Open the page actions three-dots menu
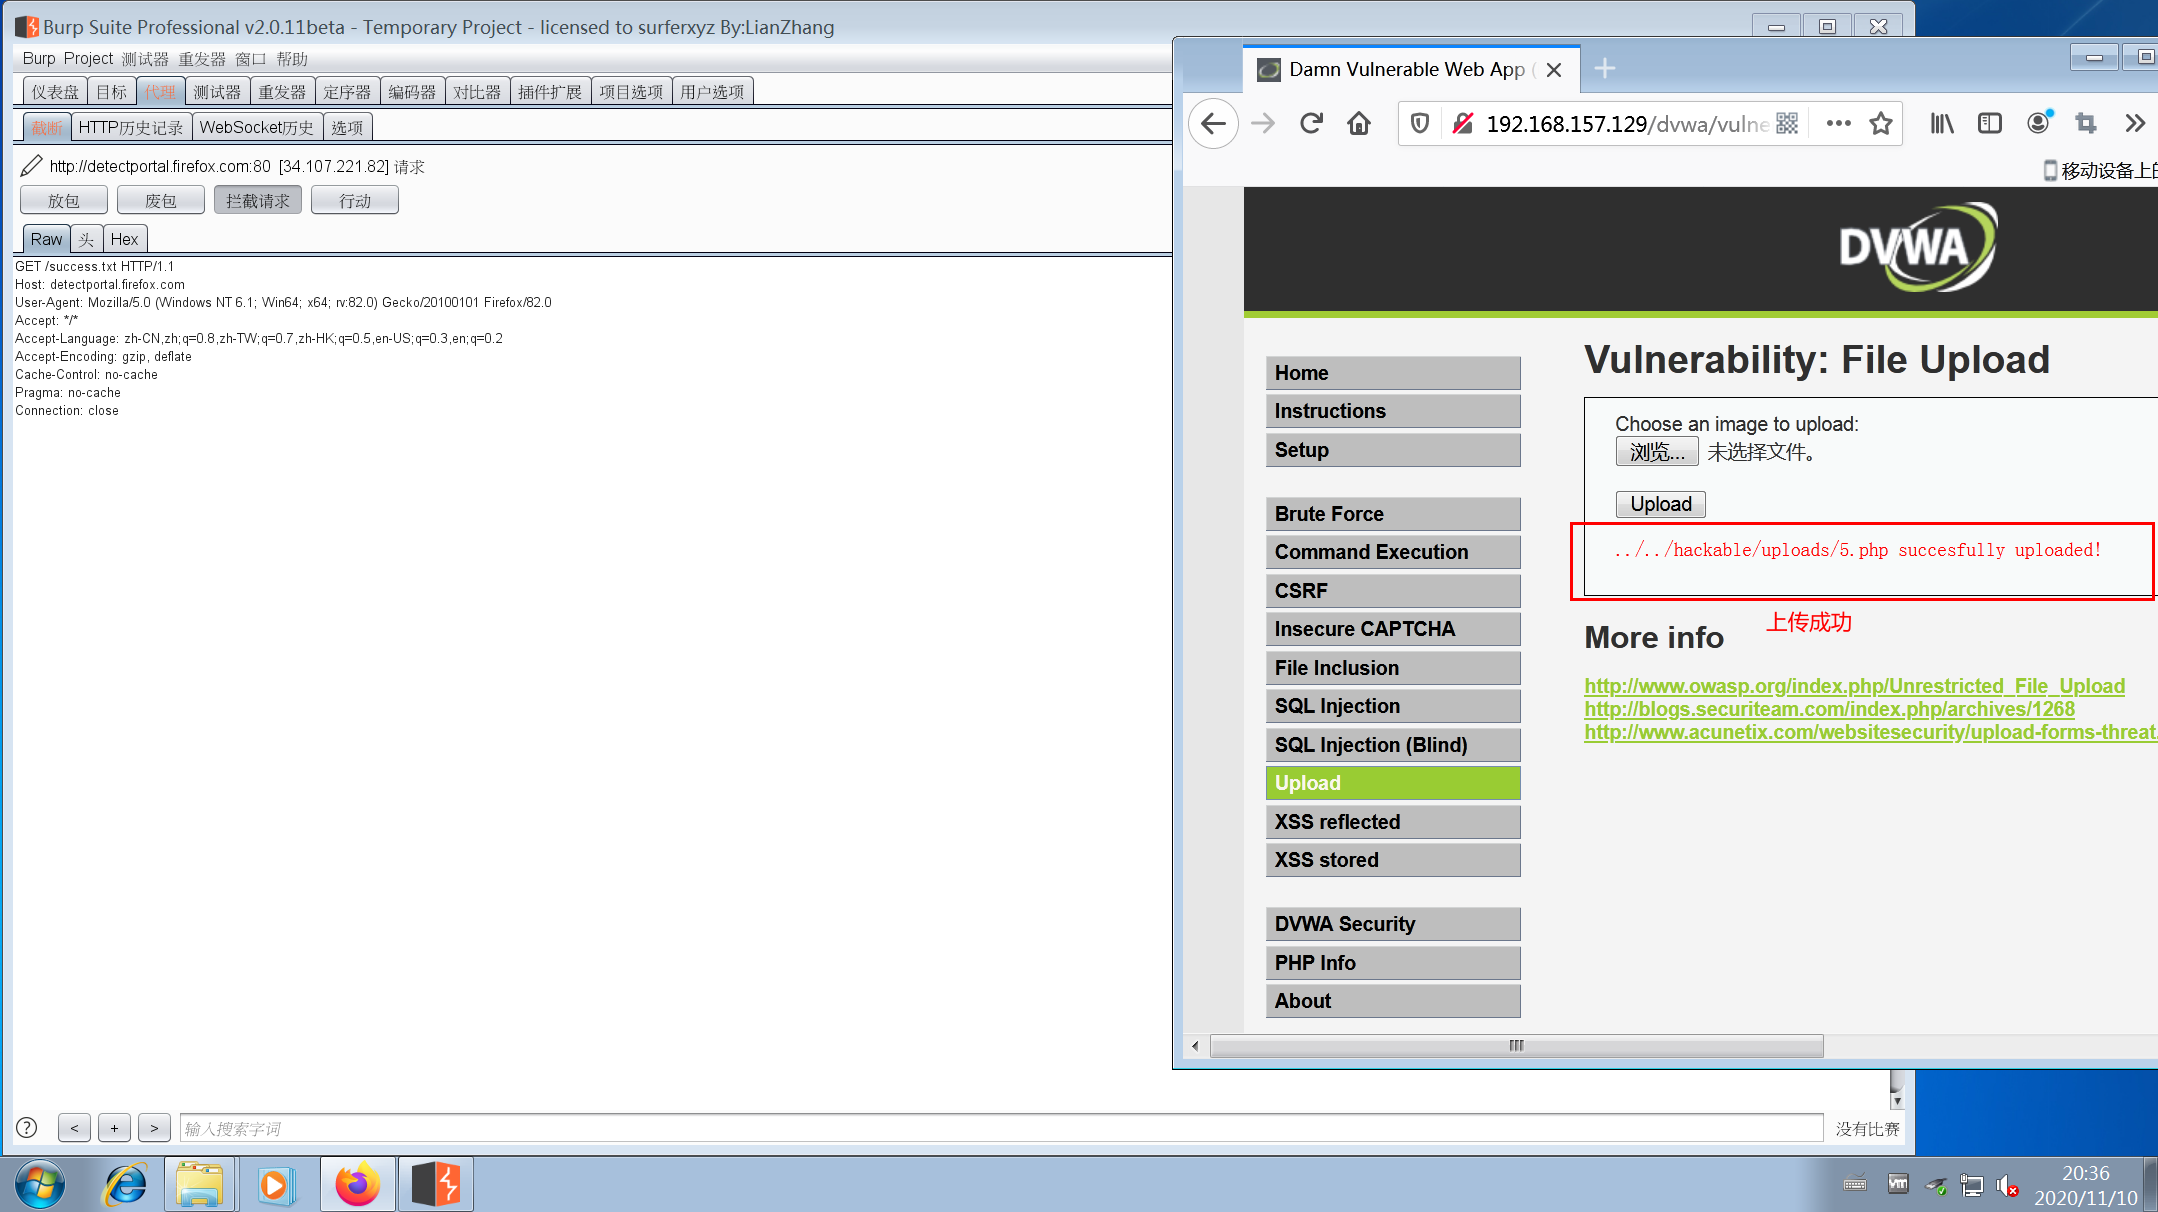The image size is (2158, 1212). pos(1838,123)
